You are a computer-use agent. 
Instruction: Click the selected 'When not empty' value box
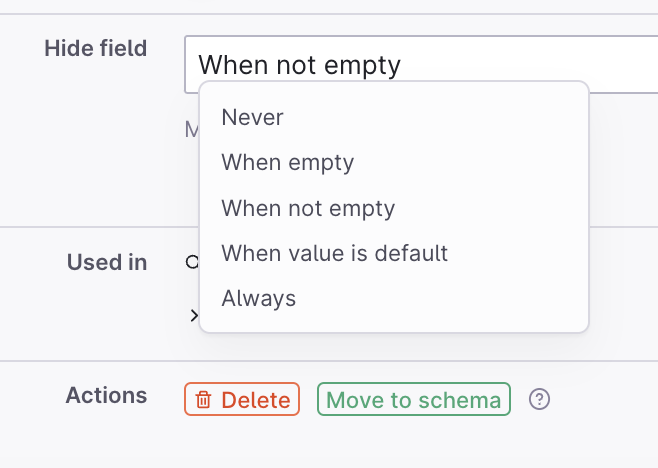(x=300, y=65)
